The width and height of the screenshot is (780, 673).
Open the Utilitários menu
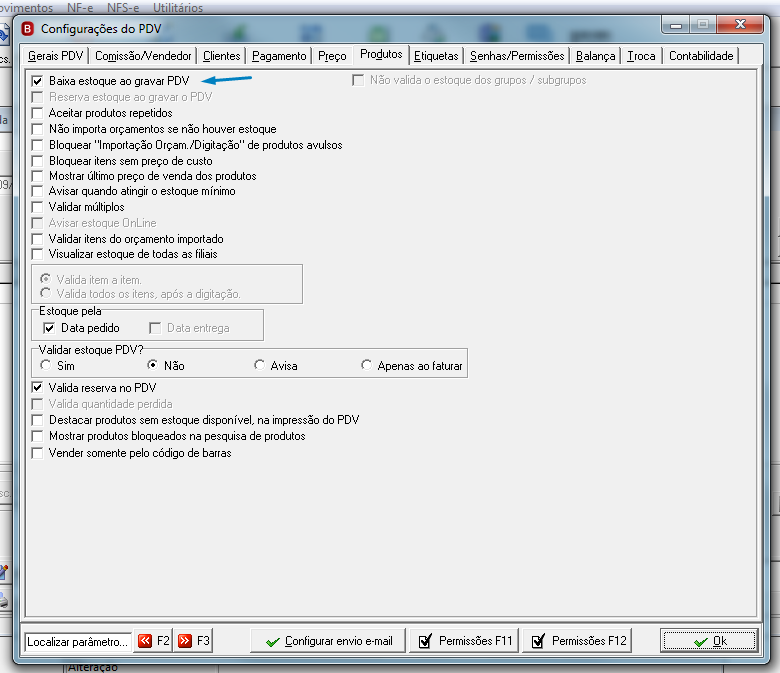178,7
